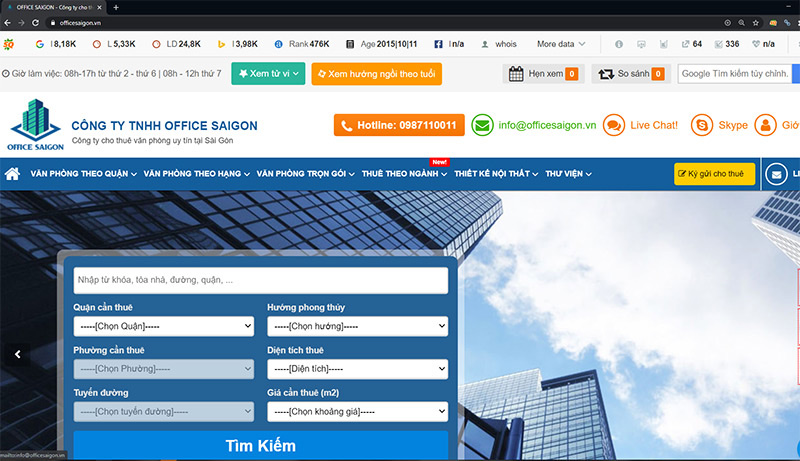Bookmark page with star icon
The height and width of the screenshot is (461, 800).
point(756,22)
